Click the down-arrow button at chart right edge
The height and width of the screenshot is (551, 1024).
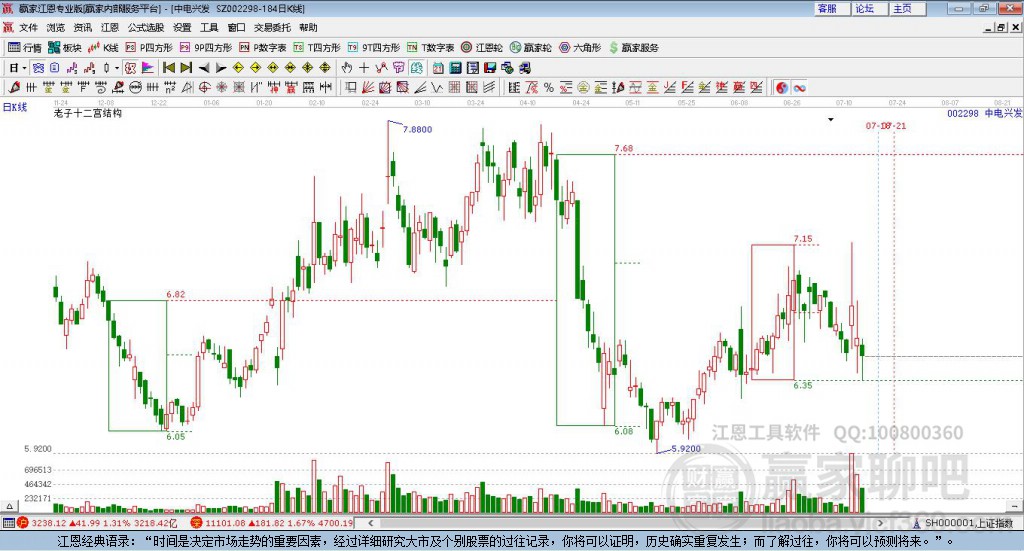pyautogui.click(x=1015, y=506)
